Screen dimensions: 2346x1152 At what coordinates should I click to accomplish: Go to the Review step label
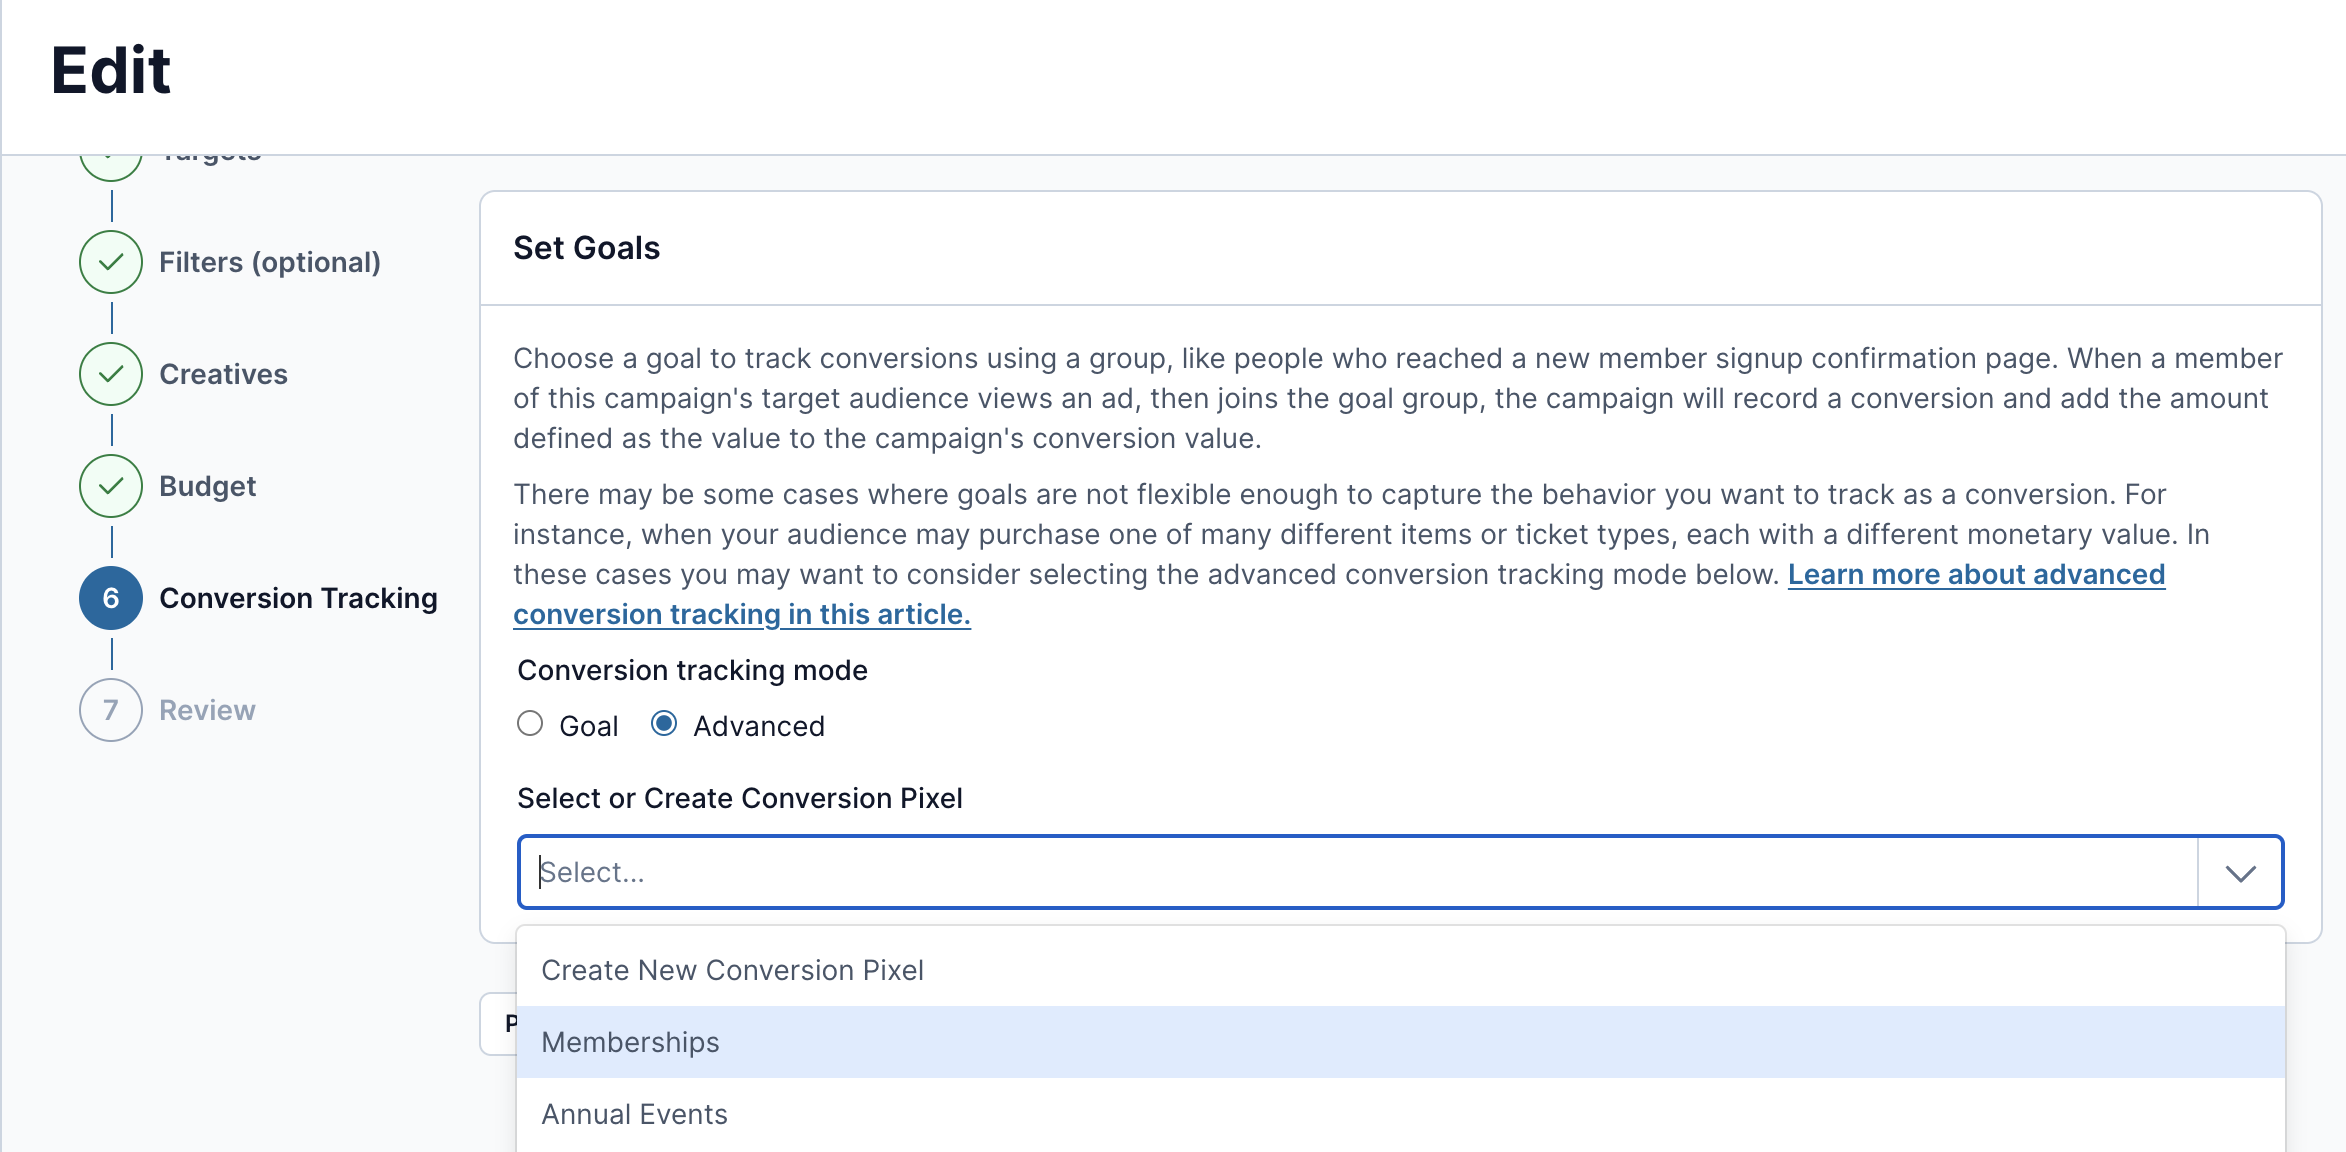click(207, 710)
